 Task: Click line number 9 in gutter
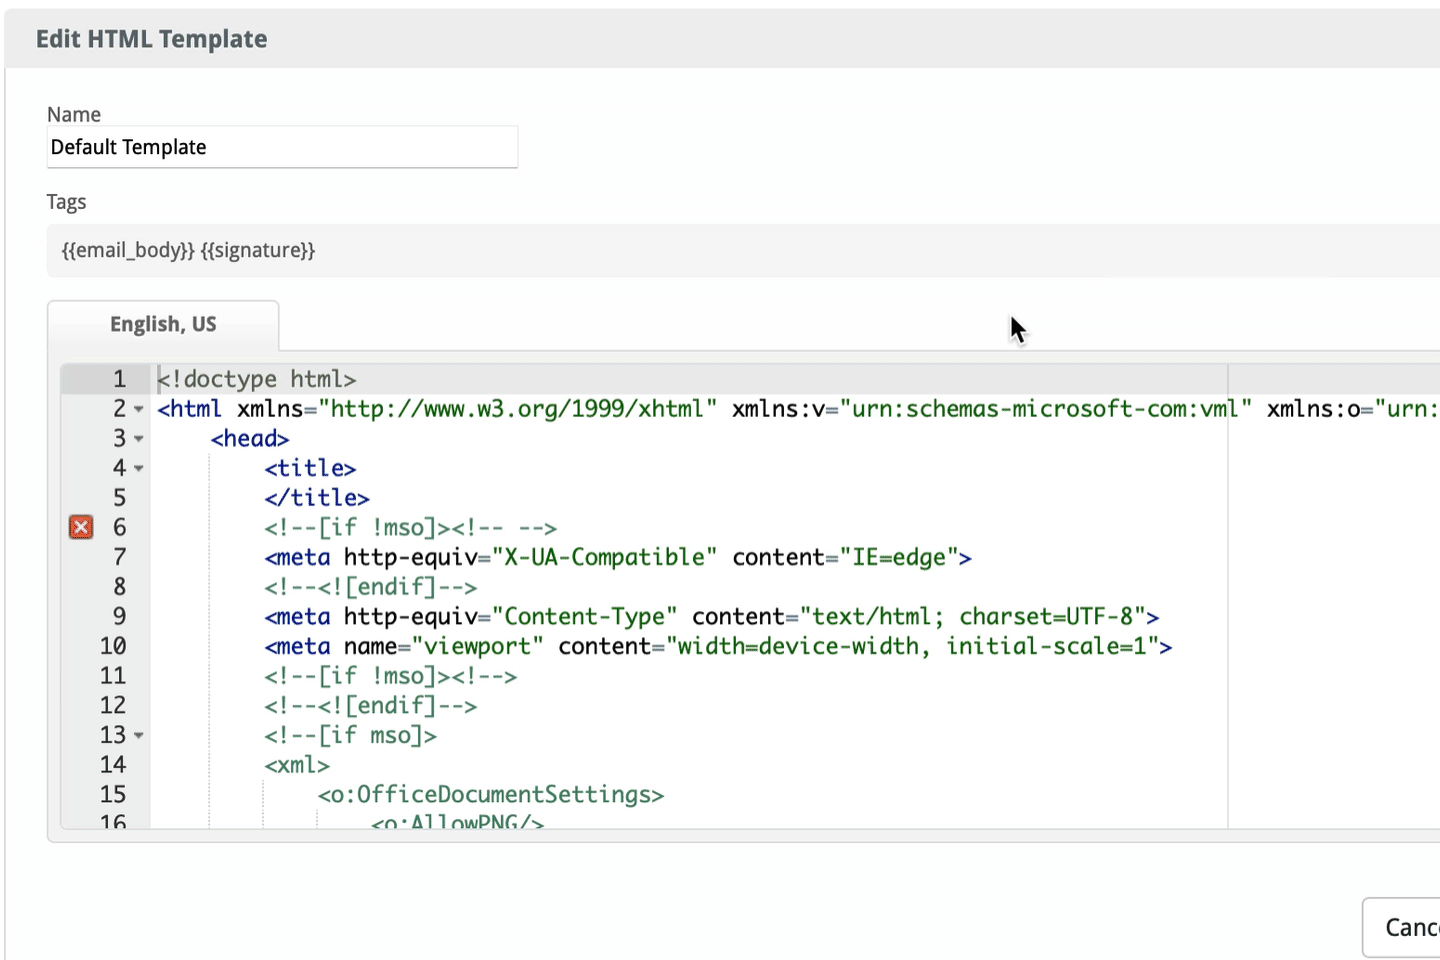pos(119,616)
